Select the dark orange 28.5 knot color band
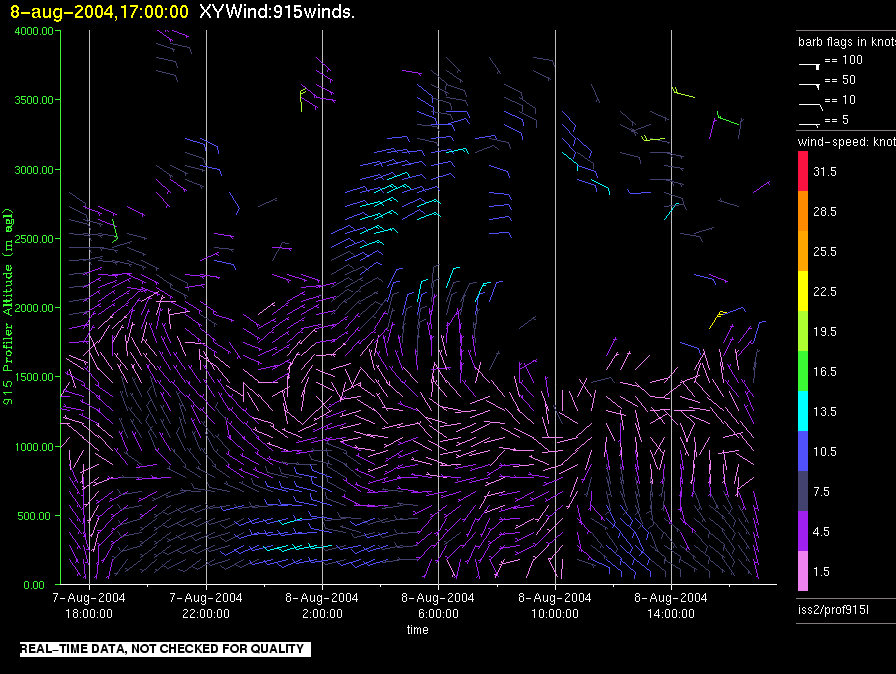 tap(803, 211)
